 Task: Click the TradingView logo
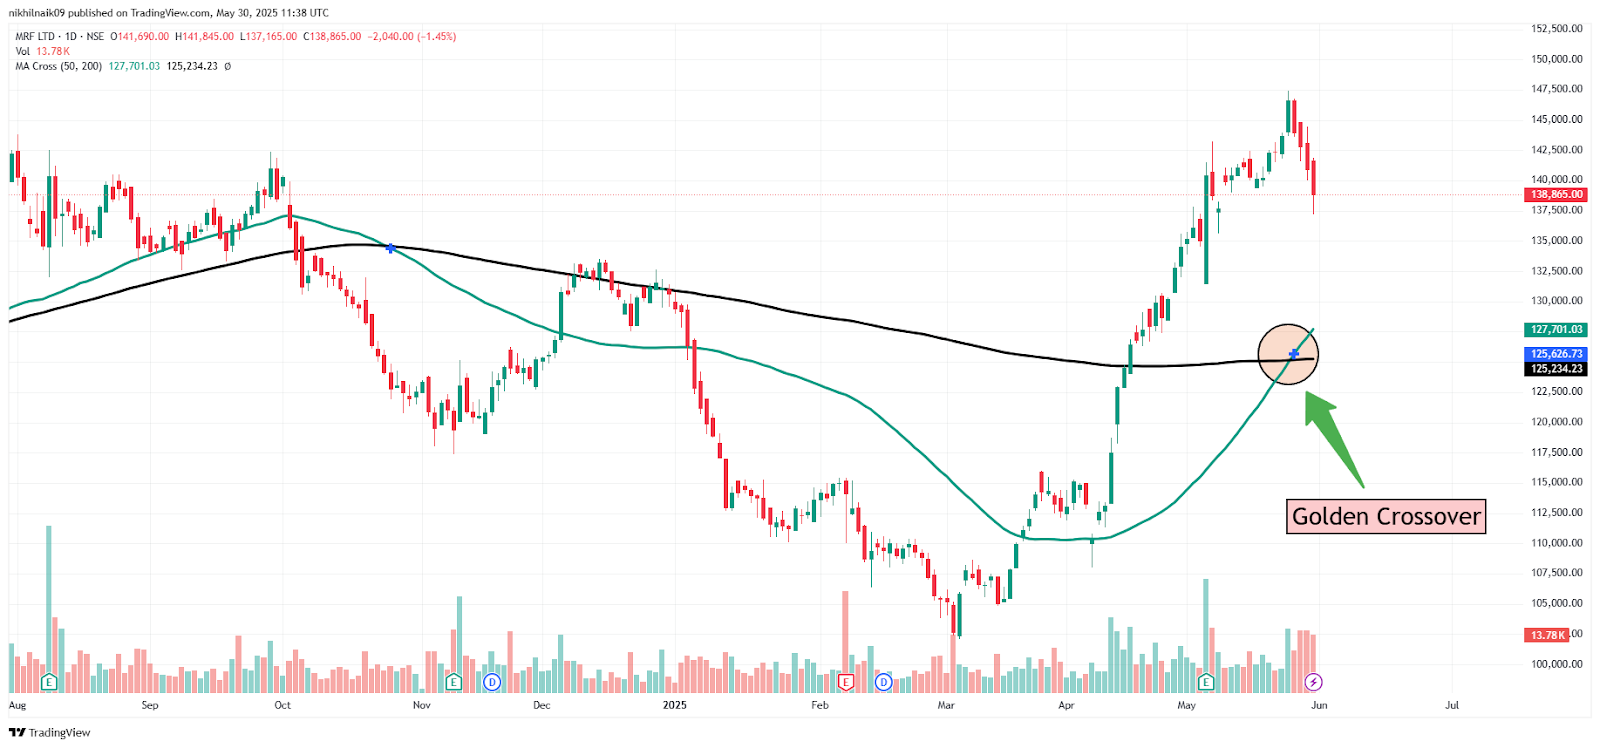[49, 733]
